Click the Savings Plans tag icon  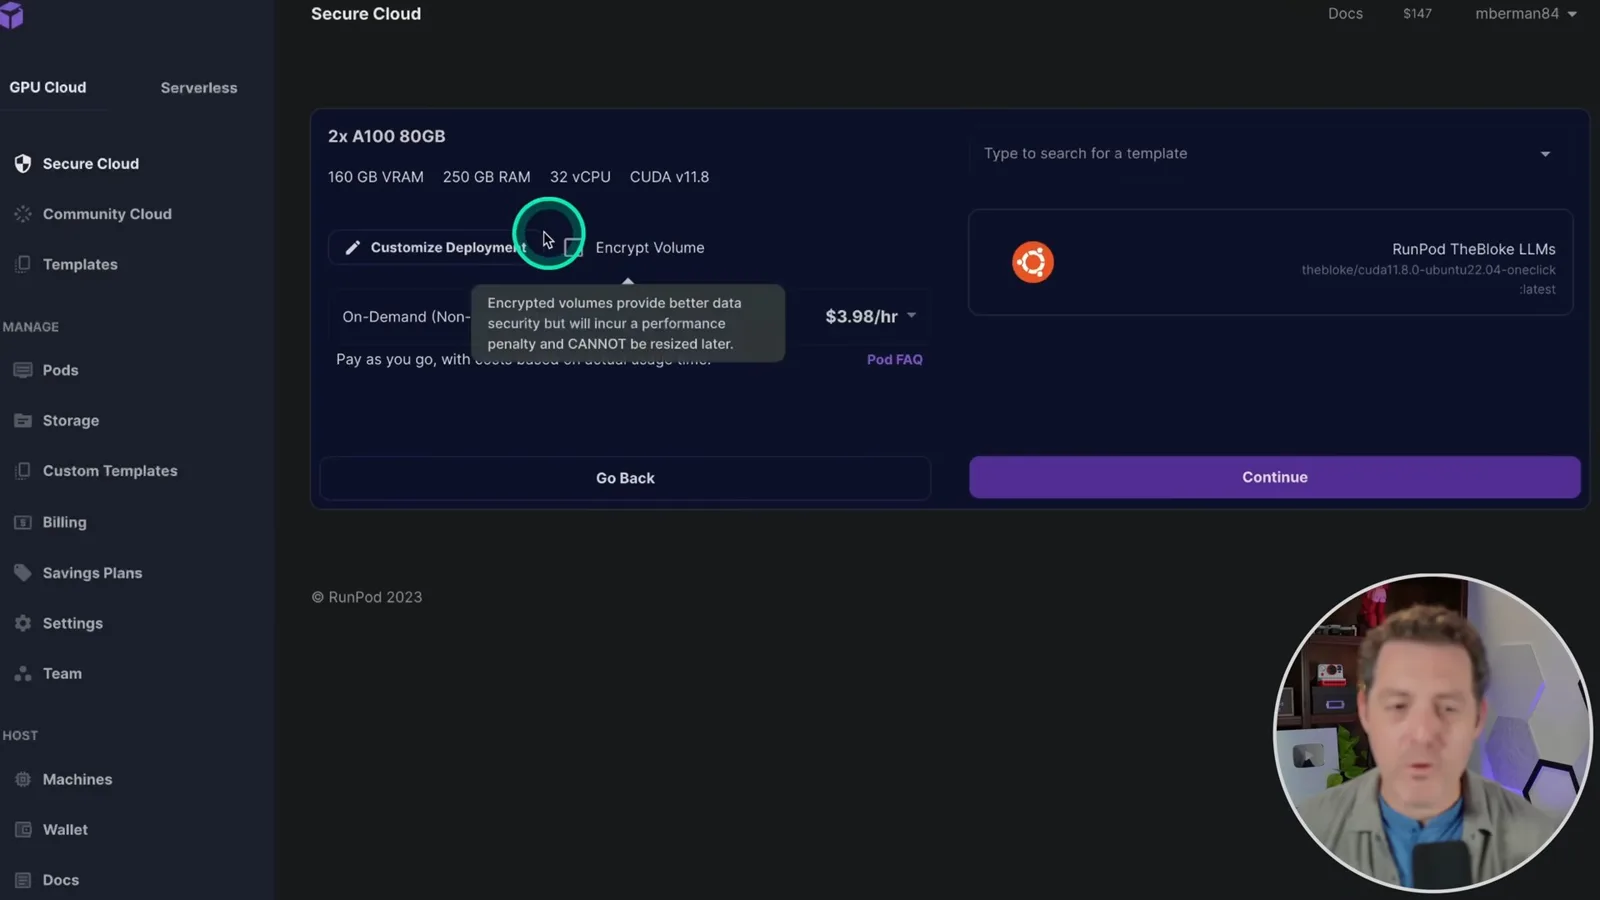[22, 573]
